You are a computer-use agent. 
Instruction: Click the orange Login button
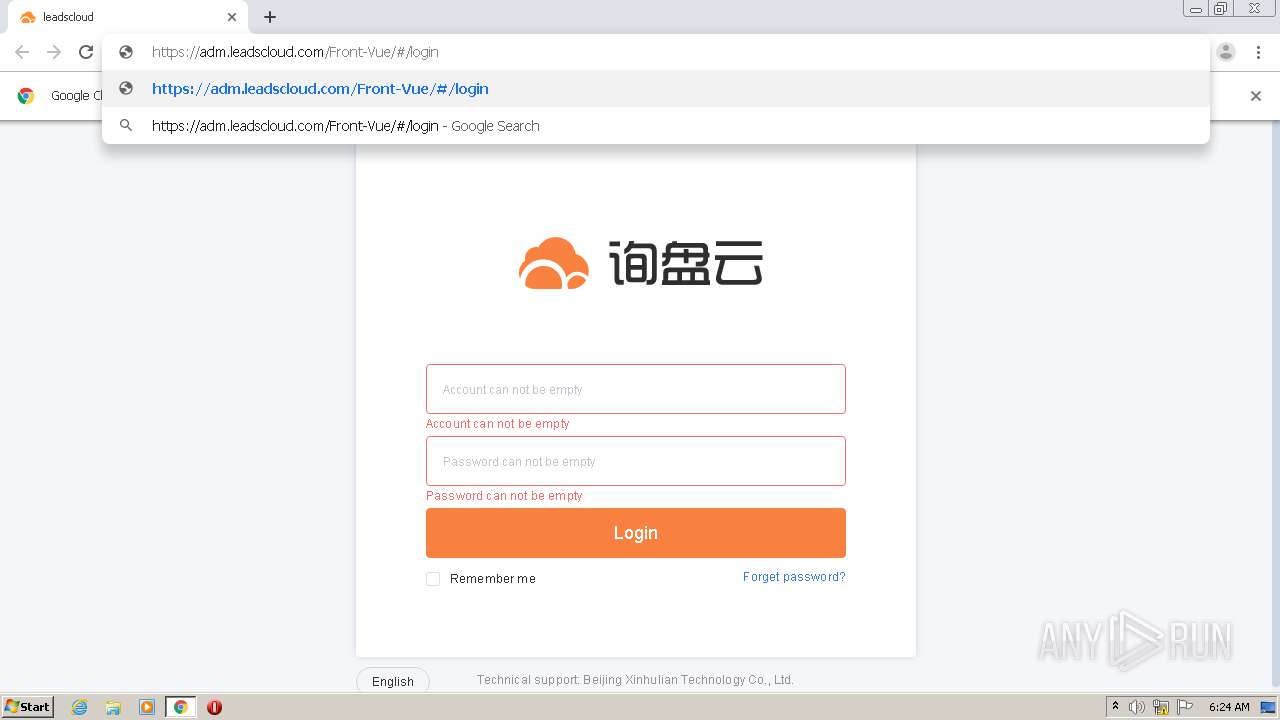pyautogui.click(x=636, y=533)
